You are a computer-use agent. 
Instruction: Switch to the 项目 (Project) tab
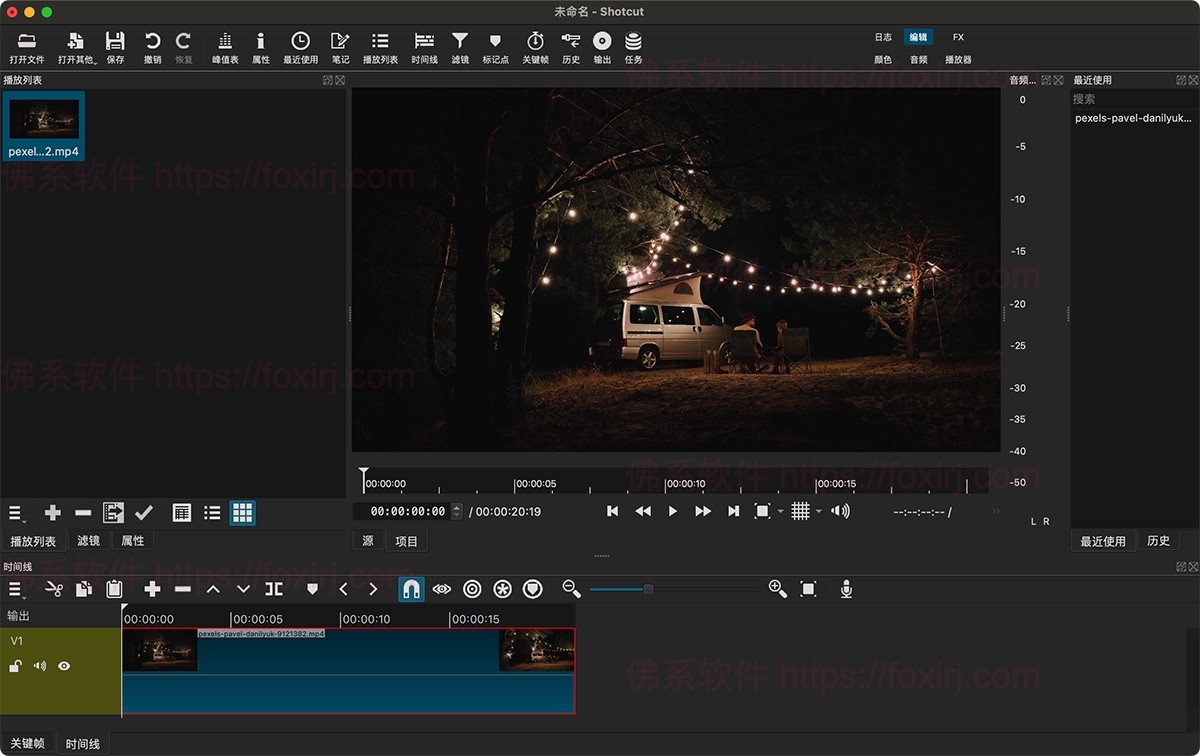tap(406, 541)
